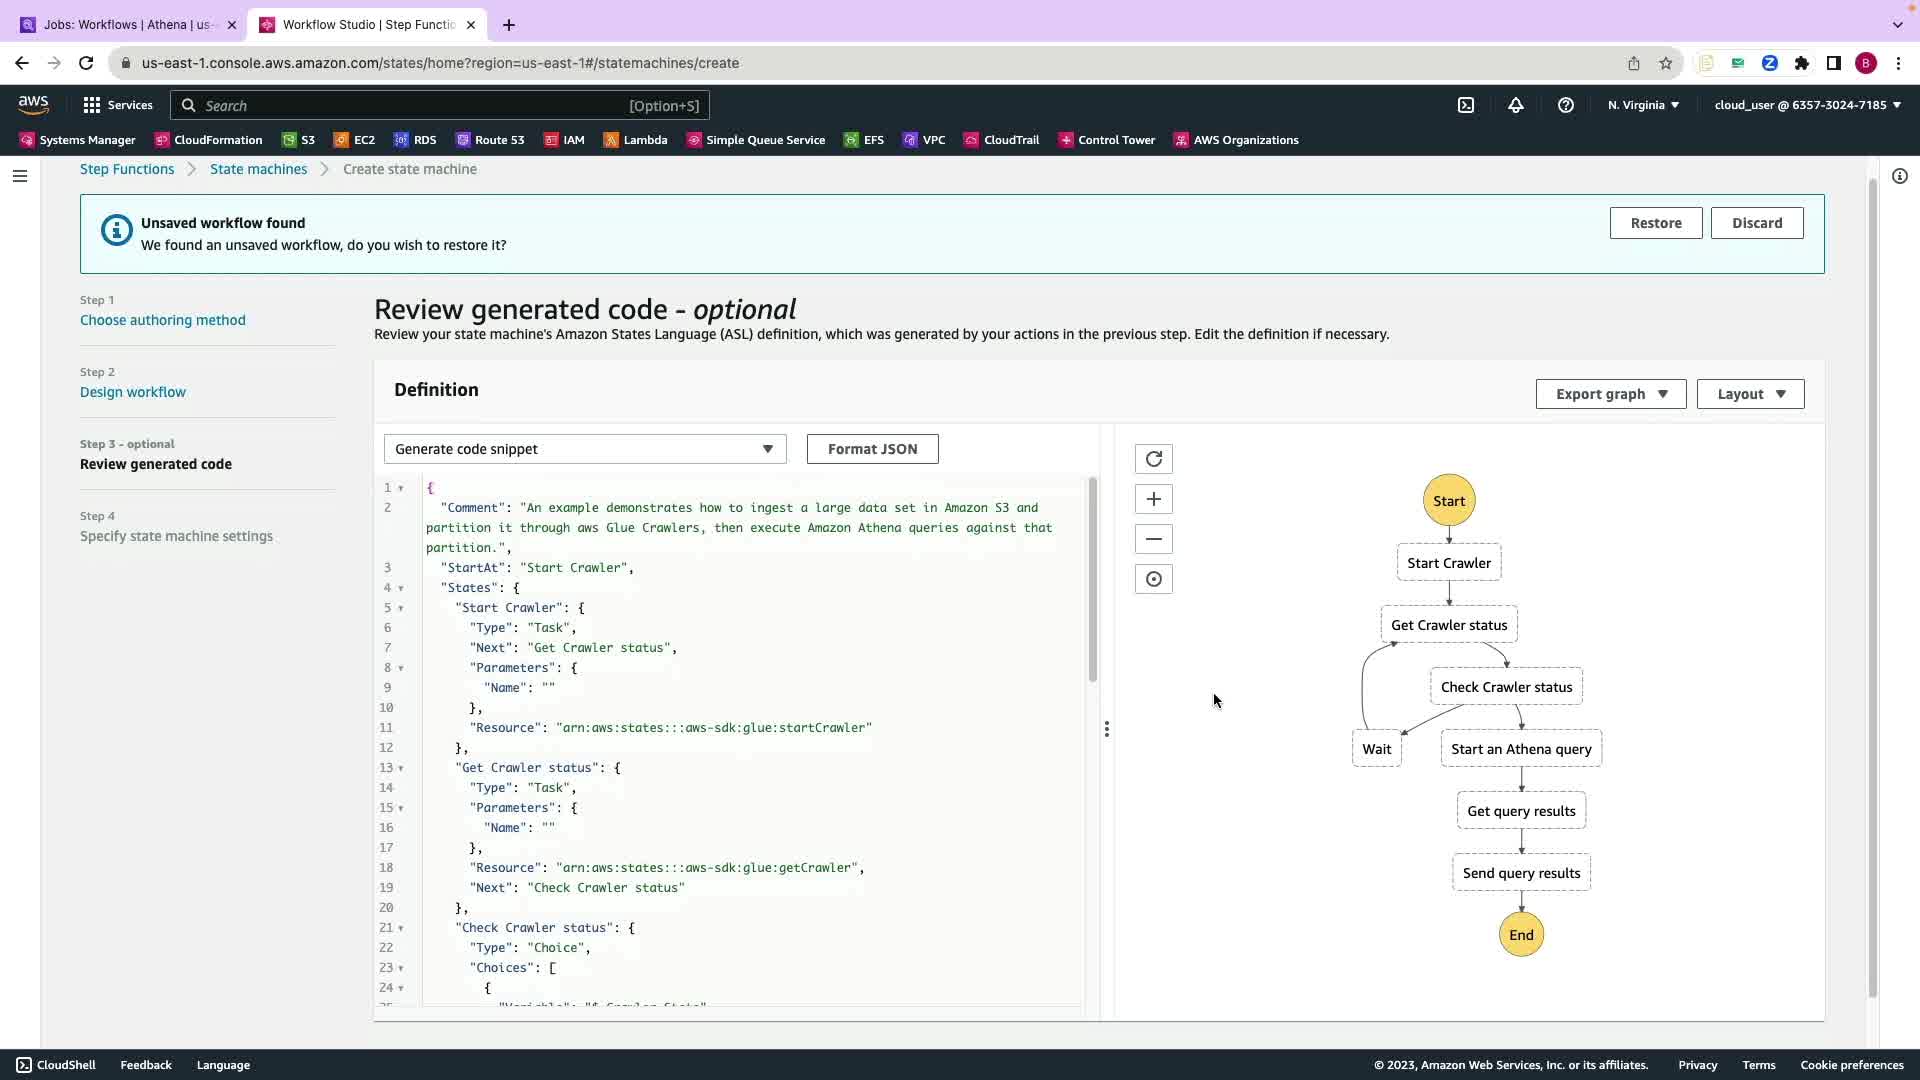Zoom out of the workflow graph
The image size is (1920, 1080).
(x=1153, y=539)
